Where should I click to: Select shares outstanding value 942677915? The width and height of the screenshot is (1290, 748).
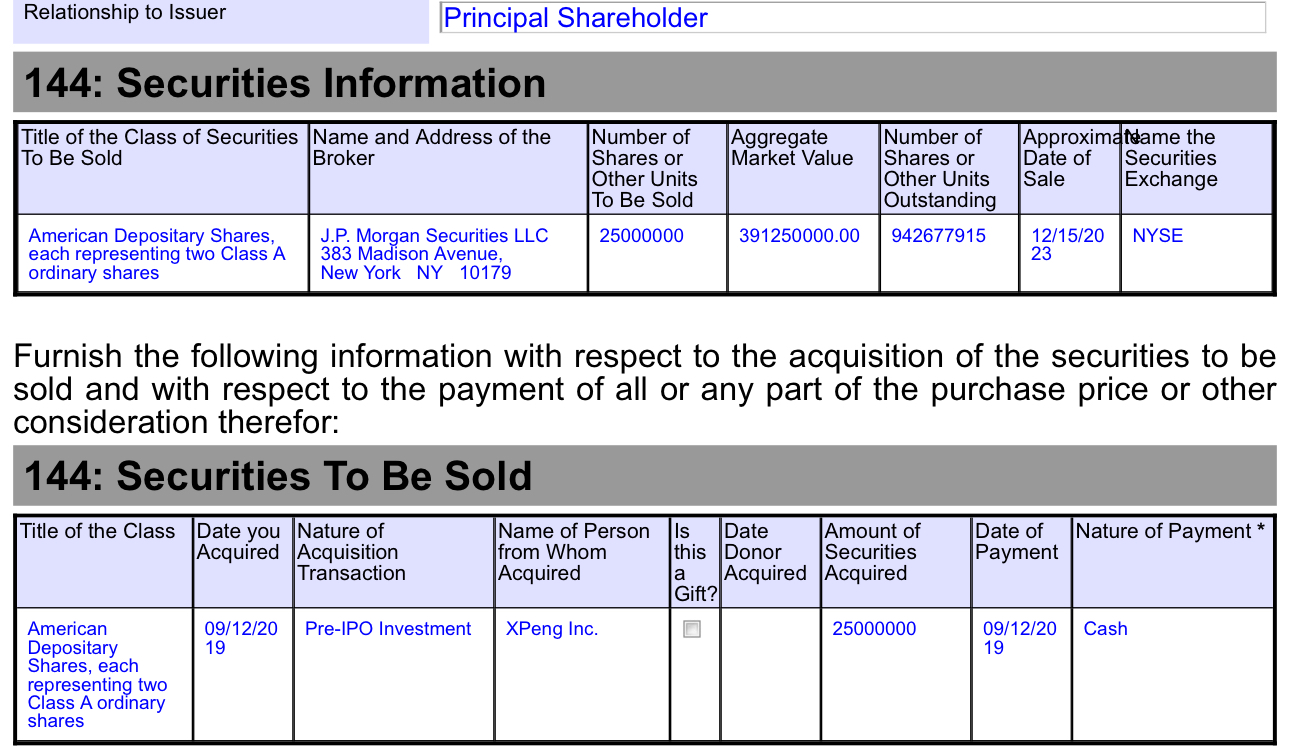pos(938,236)
